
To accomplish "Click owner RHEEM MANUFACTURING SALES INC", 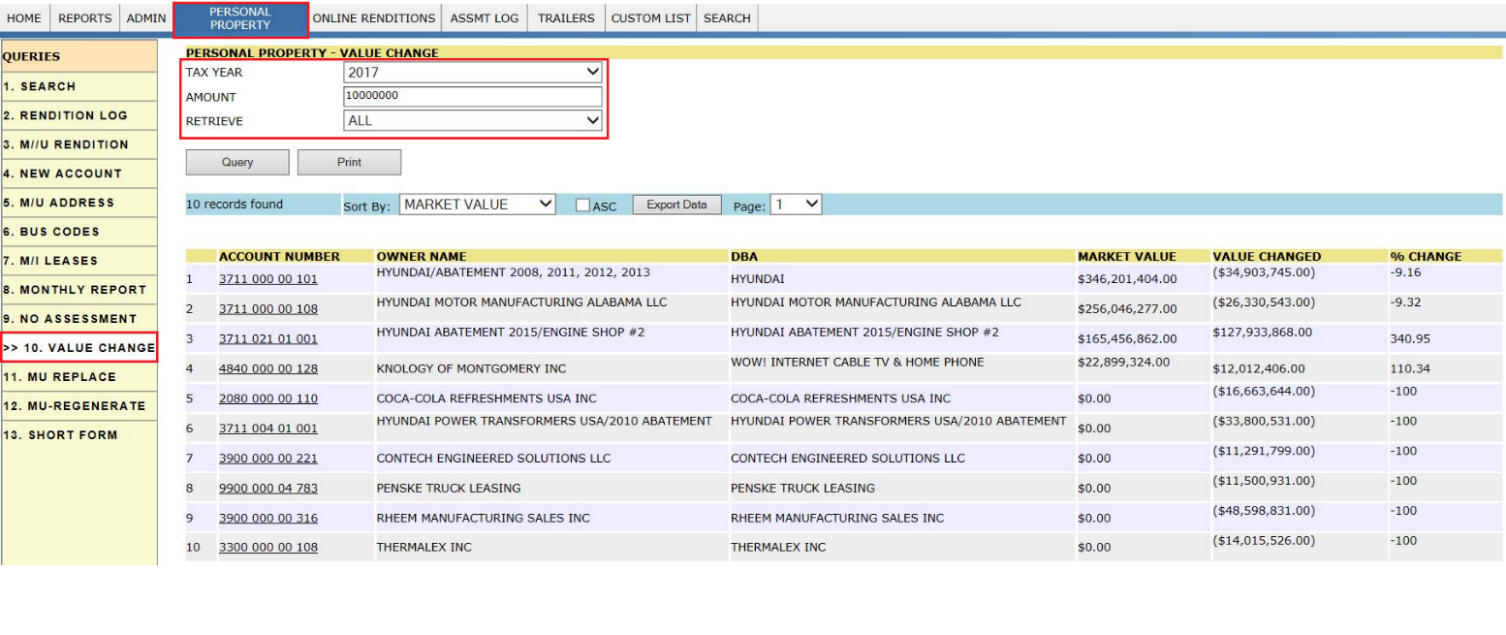I will 483,518.
